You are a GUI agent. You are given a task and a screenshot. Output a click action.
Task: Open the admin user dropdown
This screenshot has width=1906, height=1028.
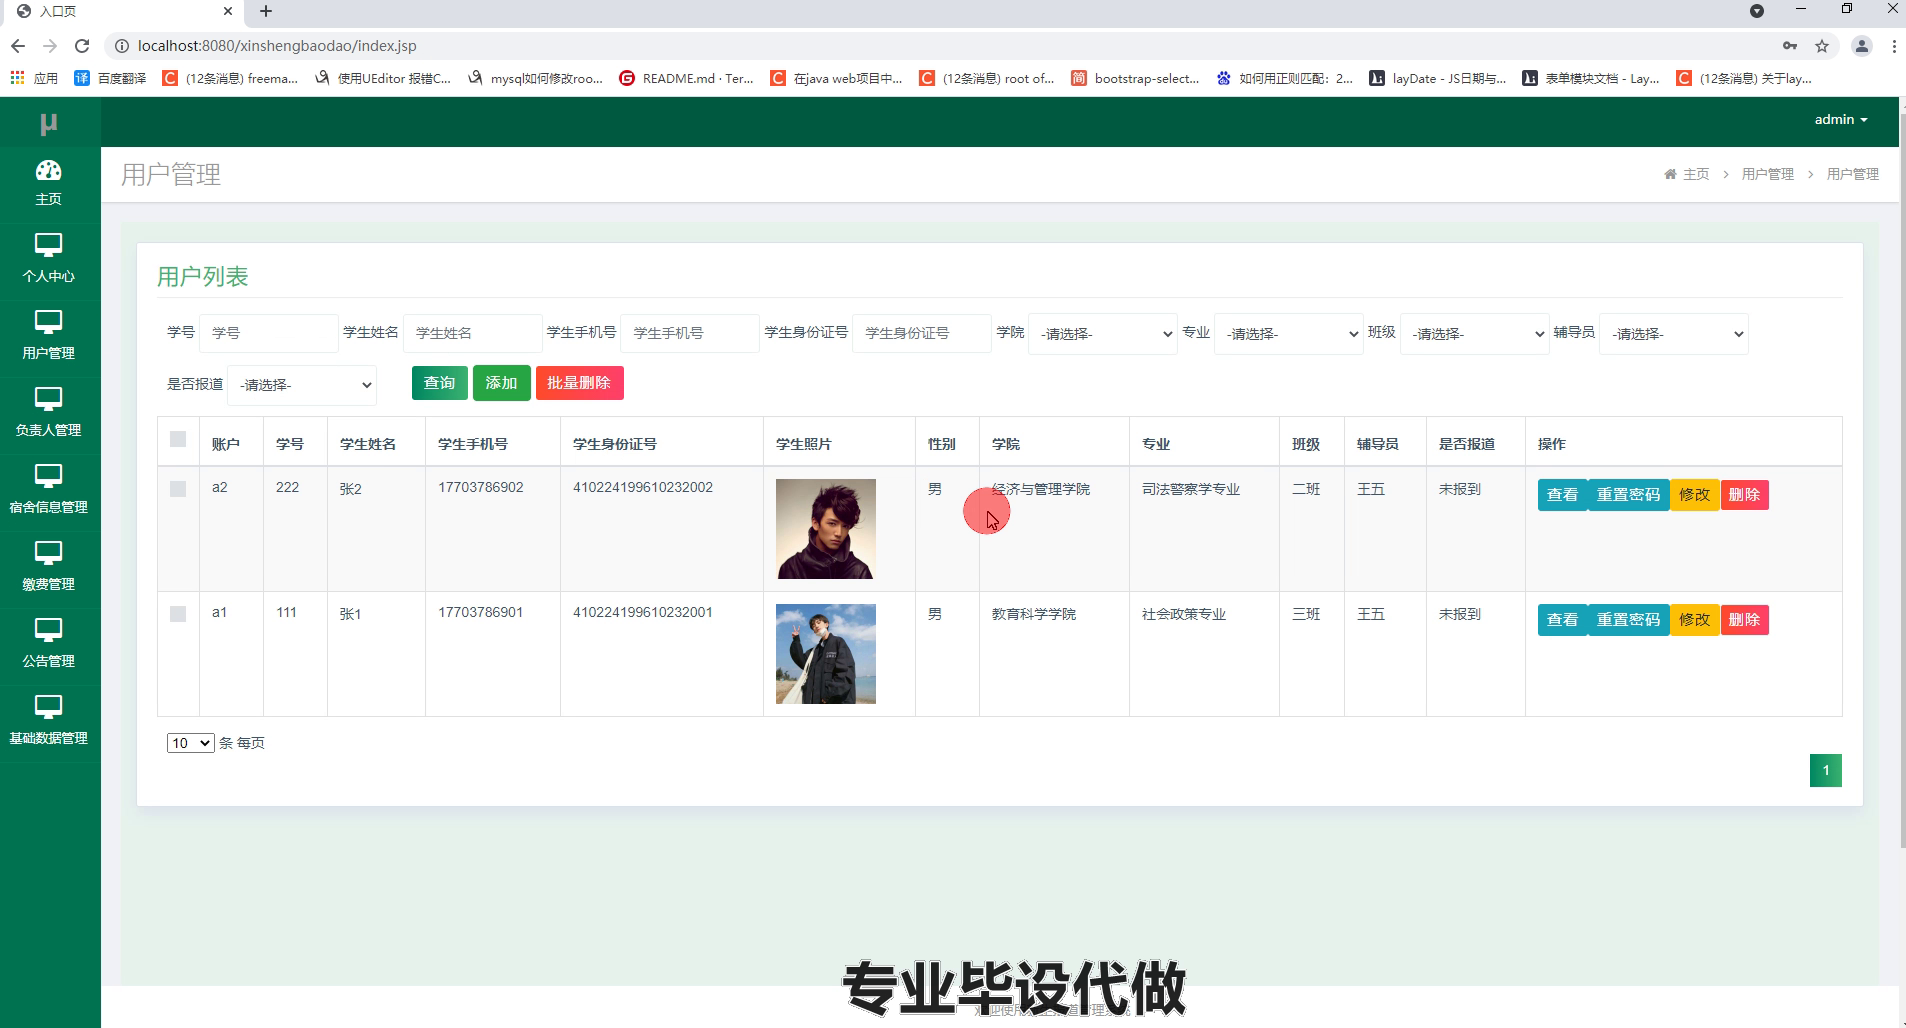[1841, 119]
